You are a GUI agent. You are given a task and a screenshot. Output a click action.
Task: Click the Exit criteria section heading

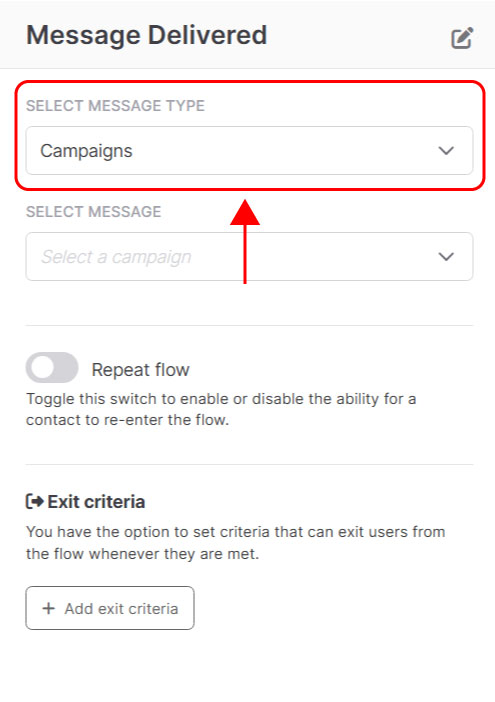96,501
